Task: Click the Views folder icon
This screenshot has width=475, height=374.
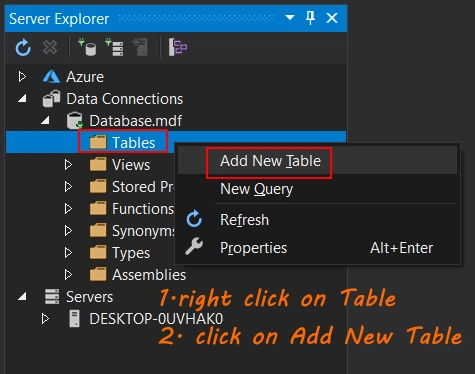Action: [98, 164]
